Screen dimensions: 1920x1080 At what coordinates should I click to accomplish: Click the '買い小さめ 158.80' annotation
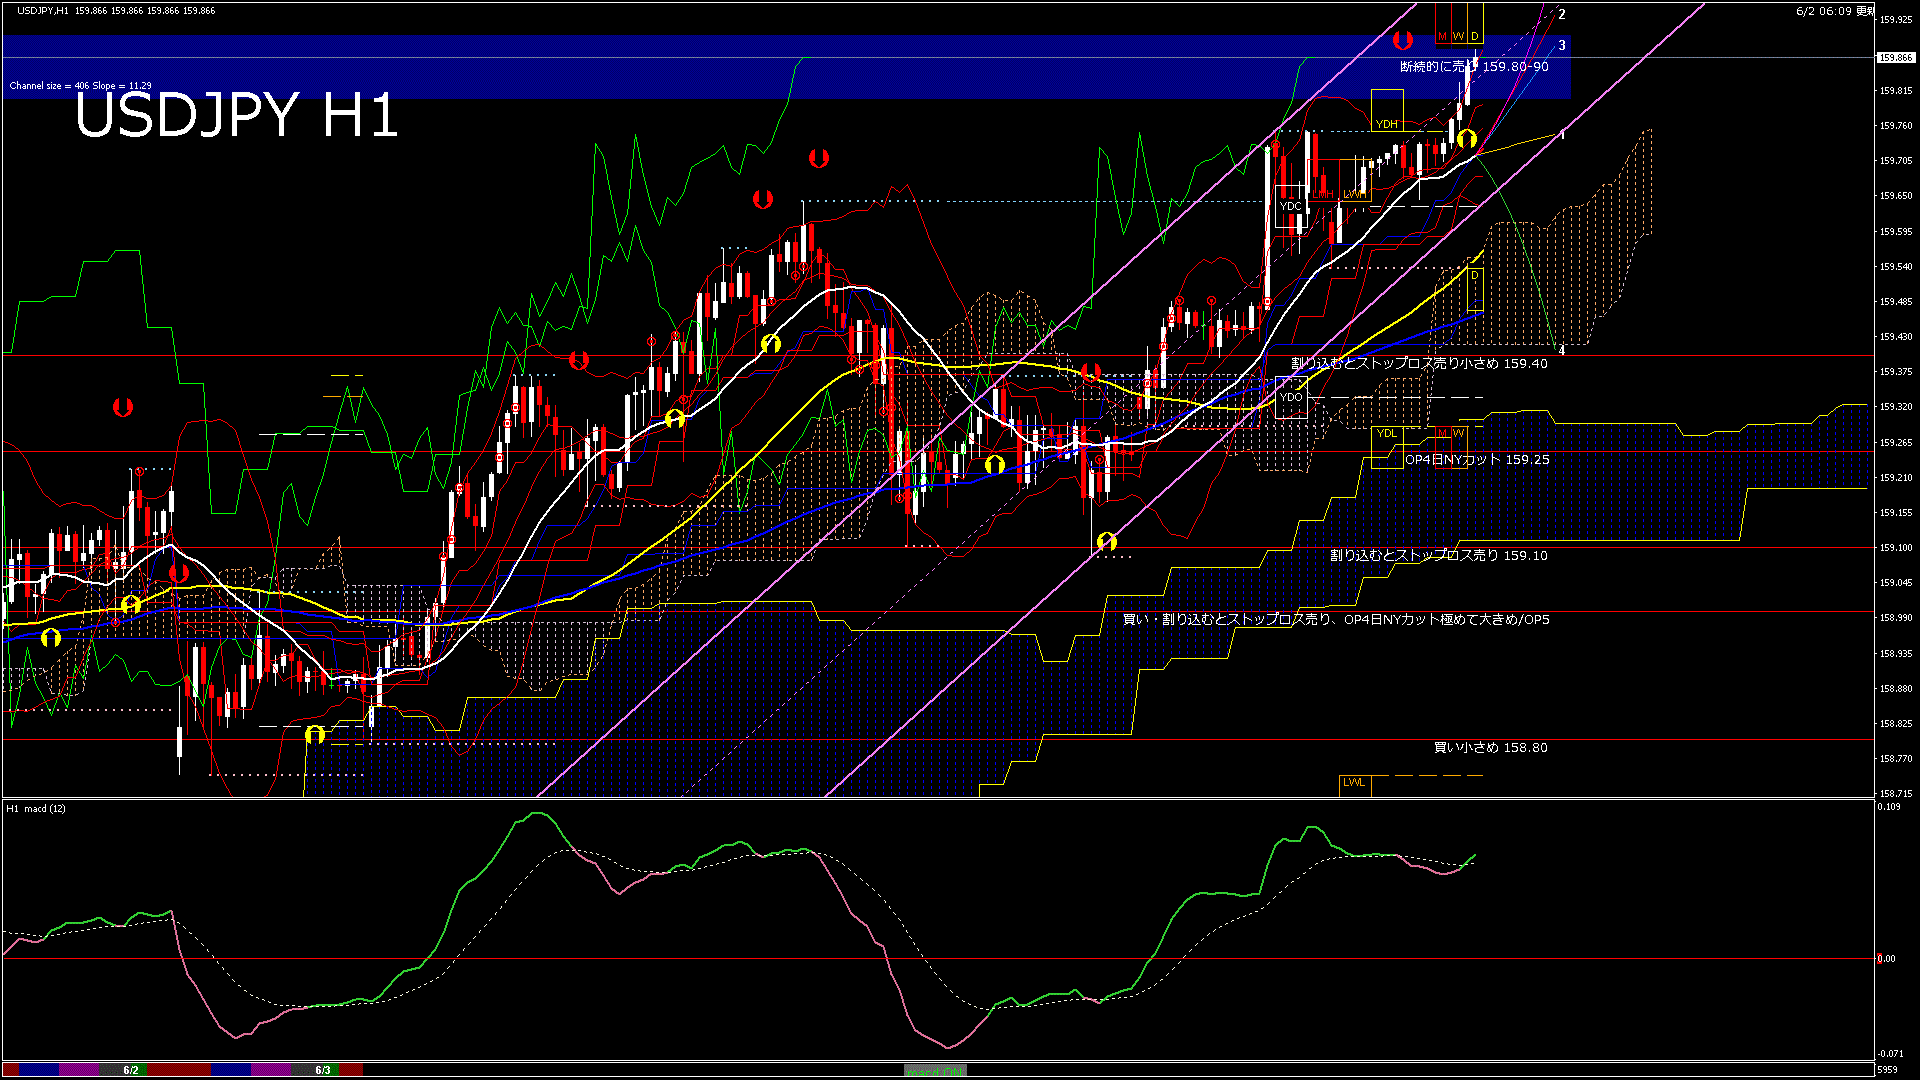coord(1490,747)
